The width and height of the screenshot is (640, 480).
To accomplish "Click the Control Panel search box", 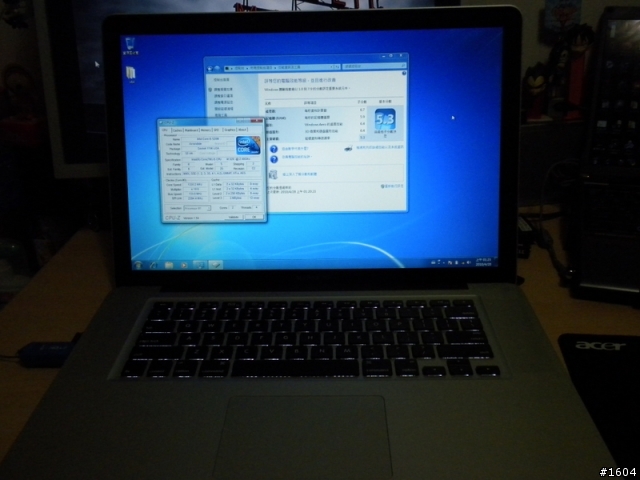I will [374, 66].
